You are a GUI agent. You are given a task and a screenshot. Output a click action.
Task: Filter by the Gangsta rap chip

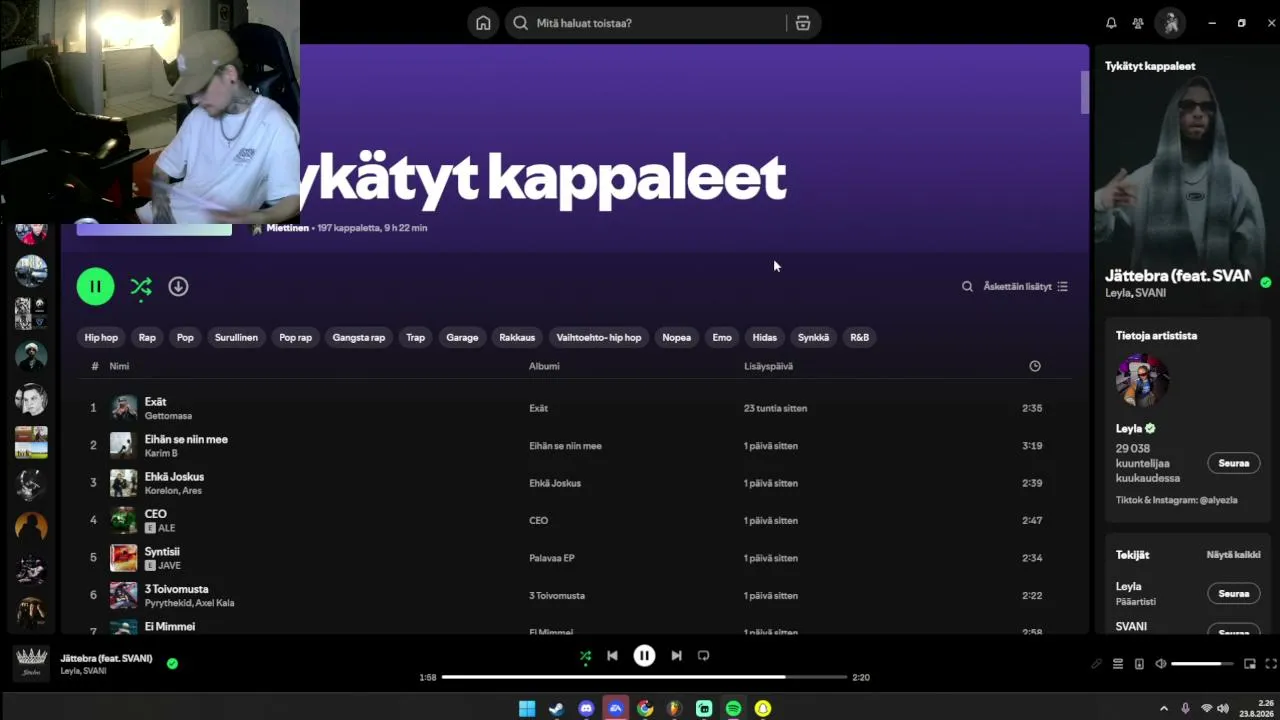[x=359, y=338]
